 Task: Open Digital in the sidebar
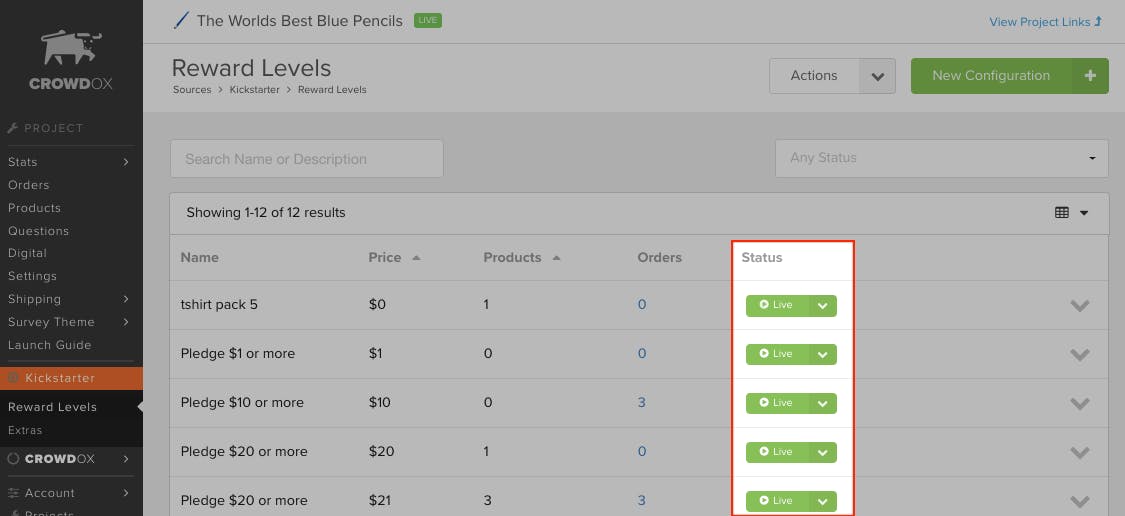(x=27, y=253)
